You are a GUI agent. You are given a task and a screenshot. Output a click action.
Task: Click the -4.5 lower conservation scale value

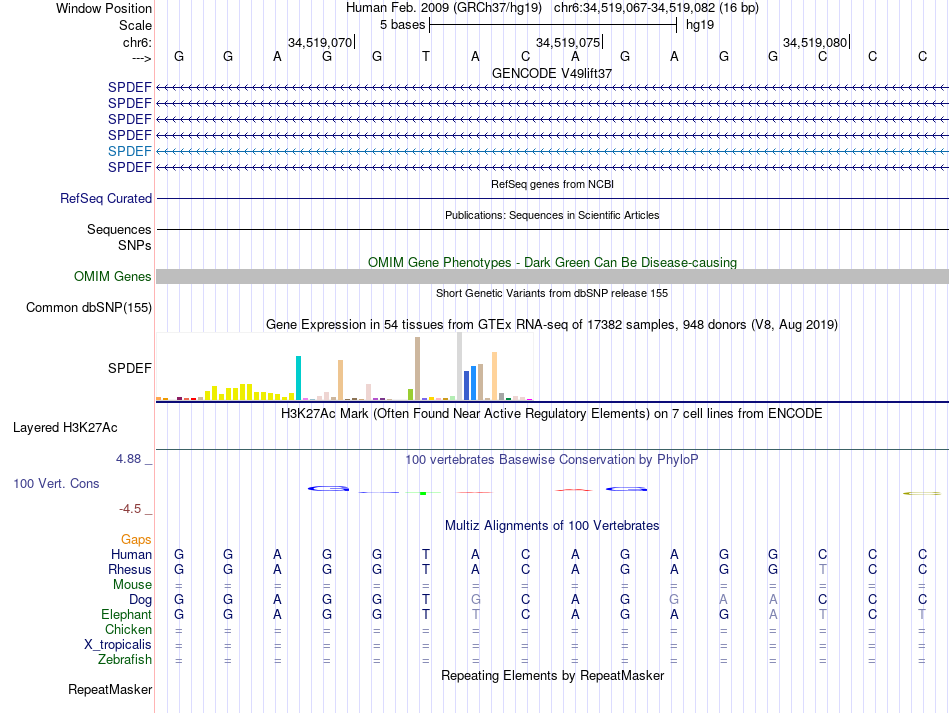point(130,509)
